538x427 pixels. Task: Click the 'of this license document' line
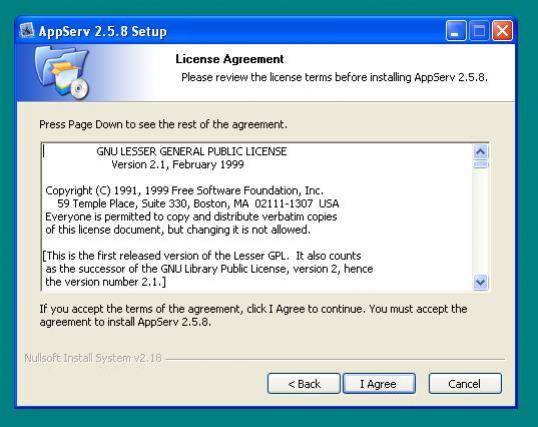click(x=178, y=230)
